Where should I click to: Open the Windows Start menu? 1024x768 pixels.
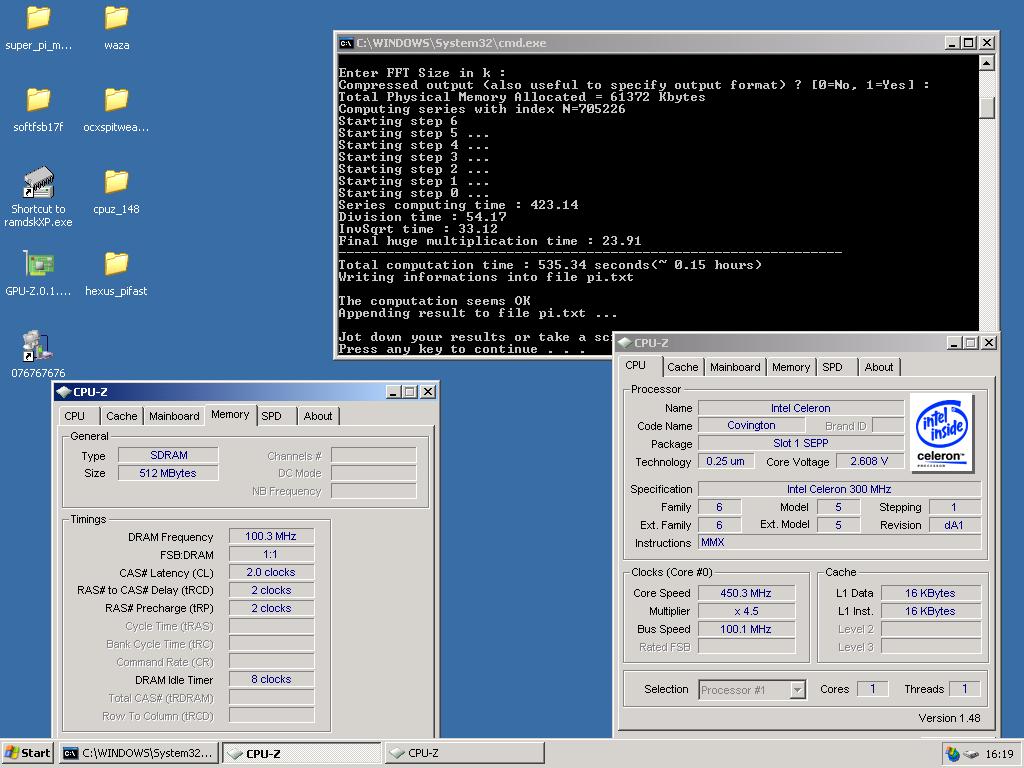(x=27, y=753)
